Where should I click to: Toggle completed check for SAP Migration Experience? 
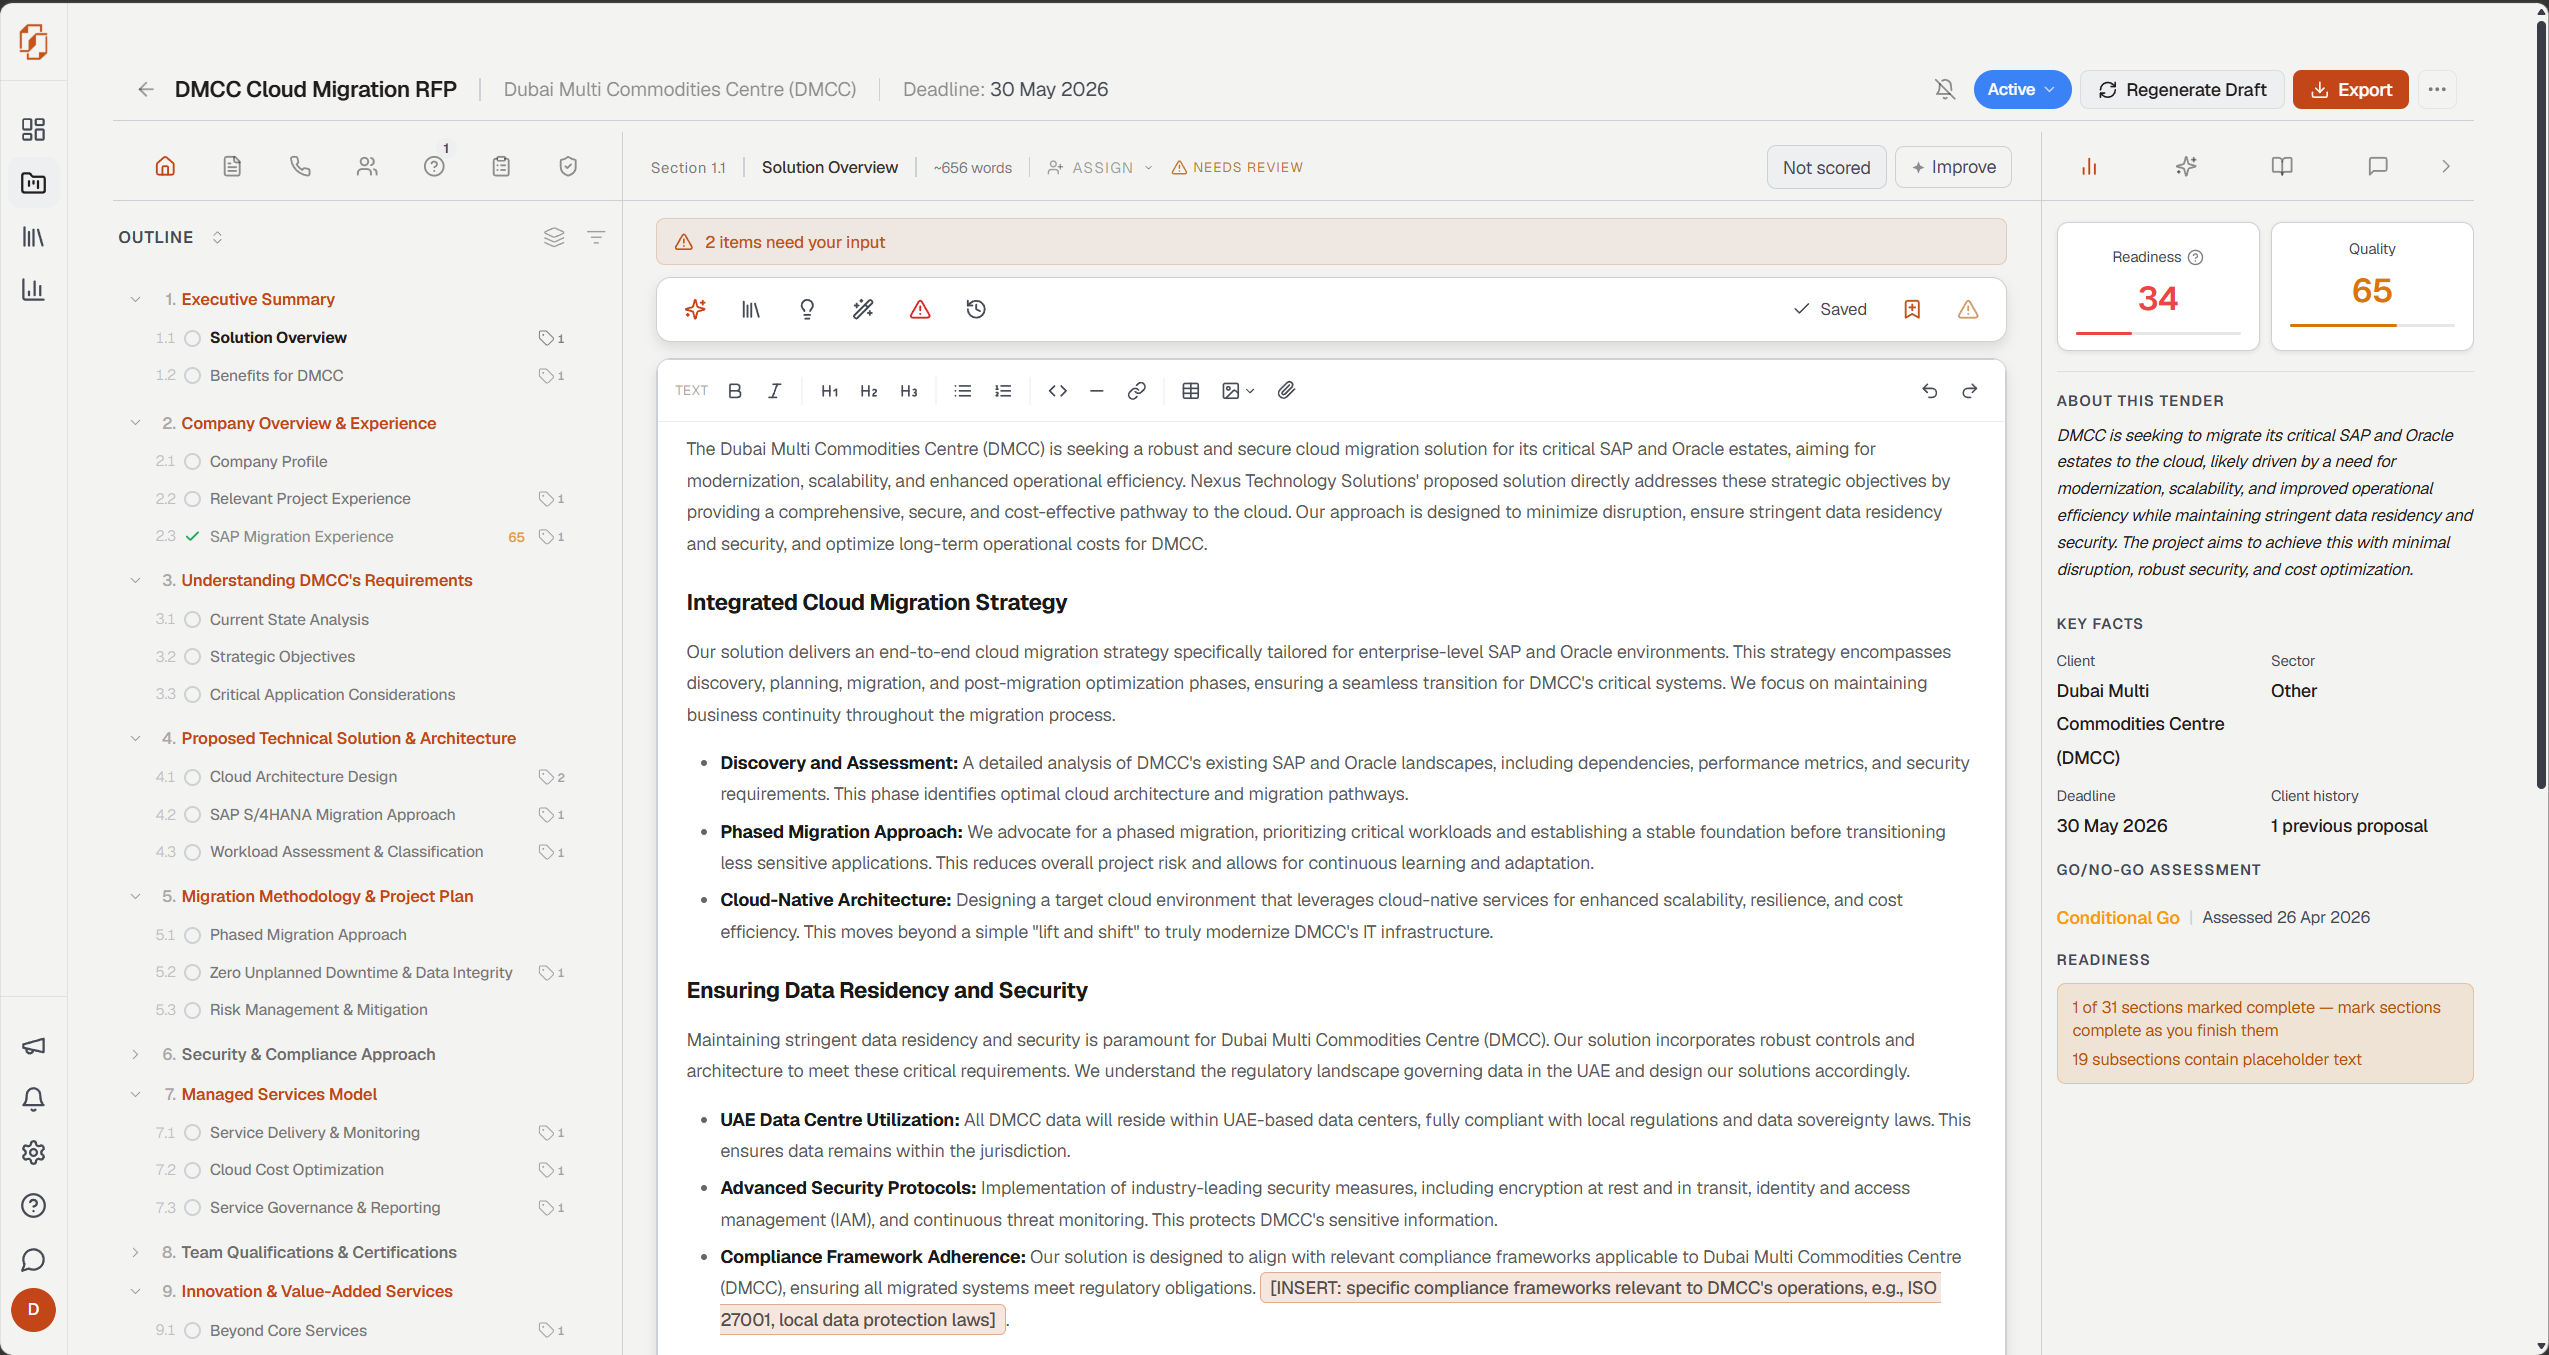click(x=193, y=537)
